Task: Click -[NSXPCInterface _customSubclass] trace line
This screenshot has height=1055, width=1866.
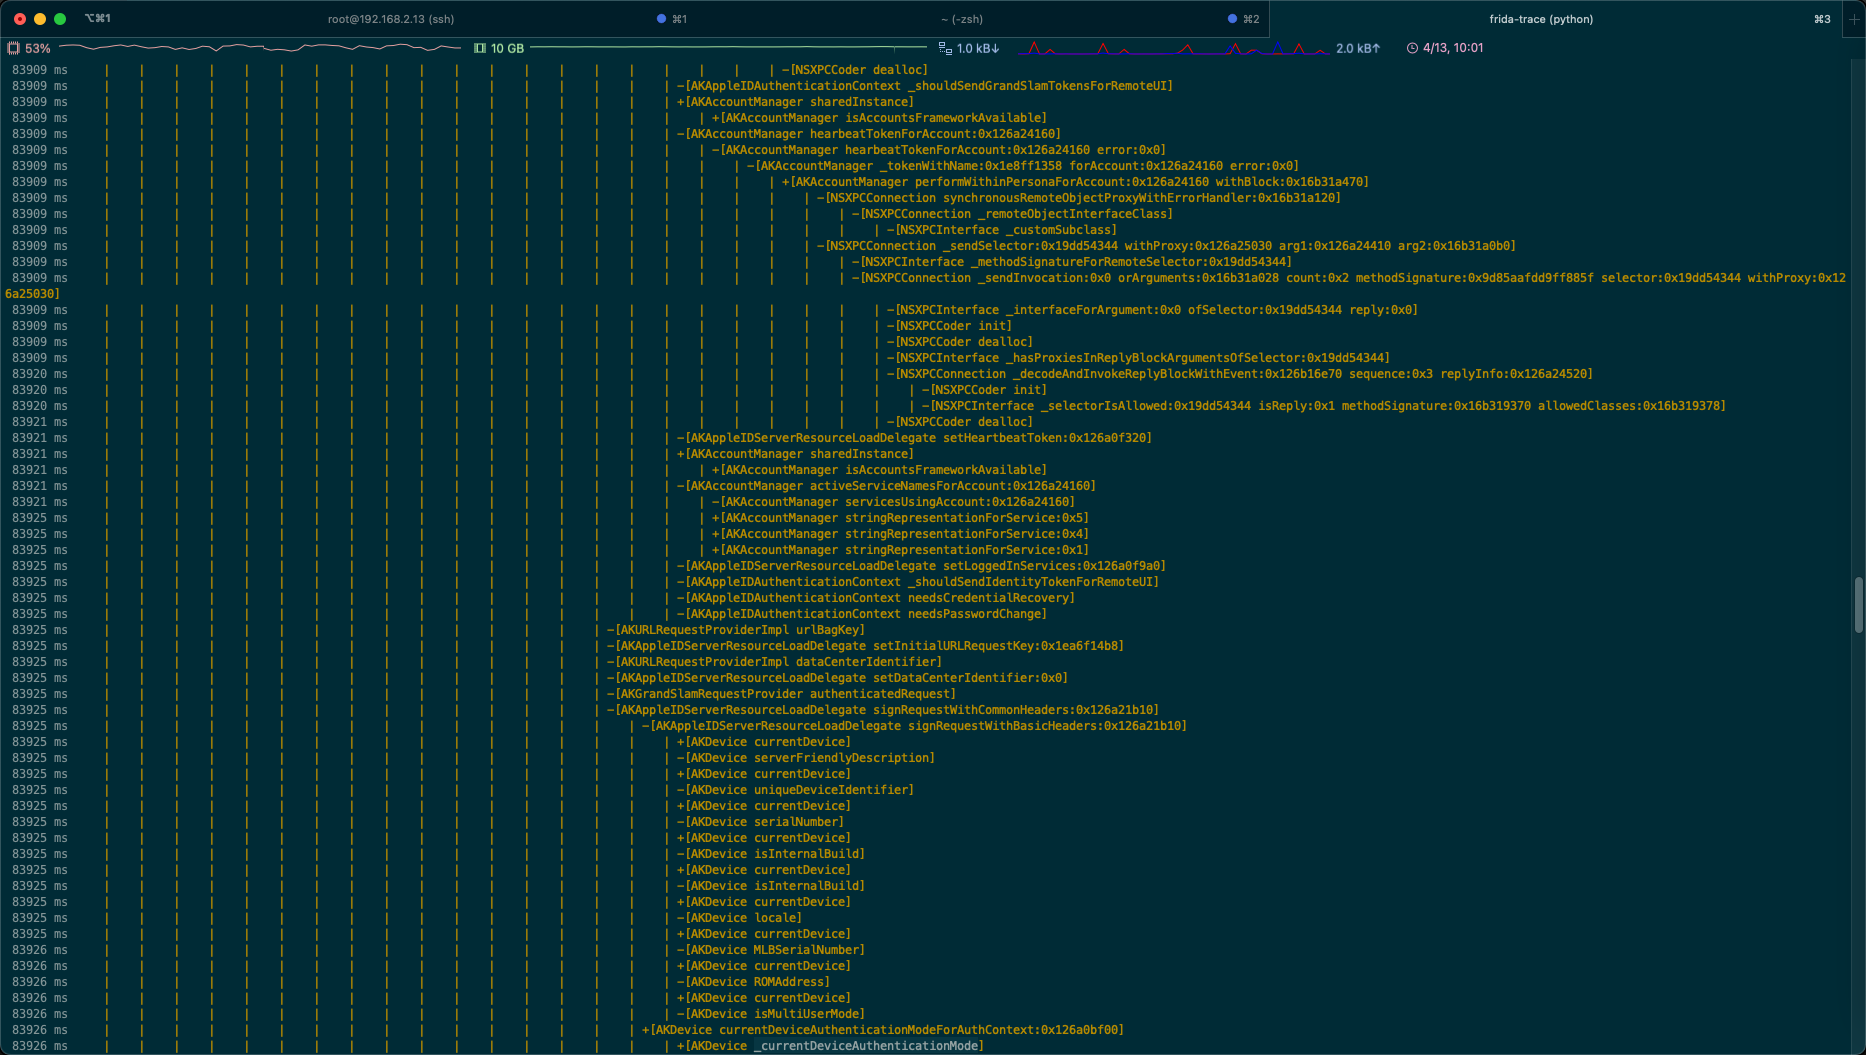Action: pyautogui.click(x=1001, y=230)
